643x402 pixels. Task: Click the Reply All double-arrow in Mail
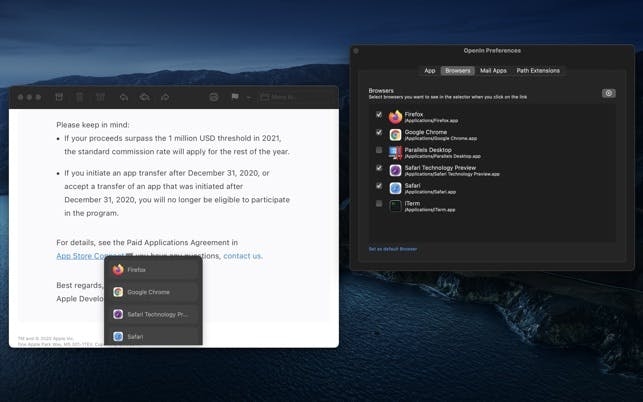(144, 97)
